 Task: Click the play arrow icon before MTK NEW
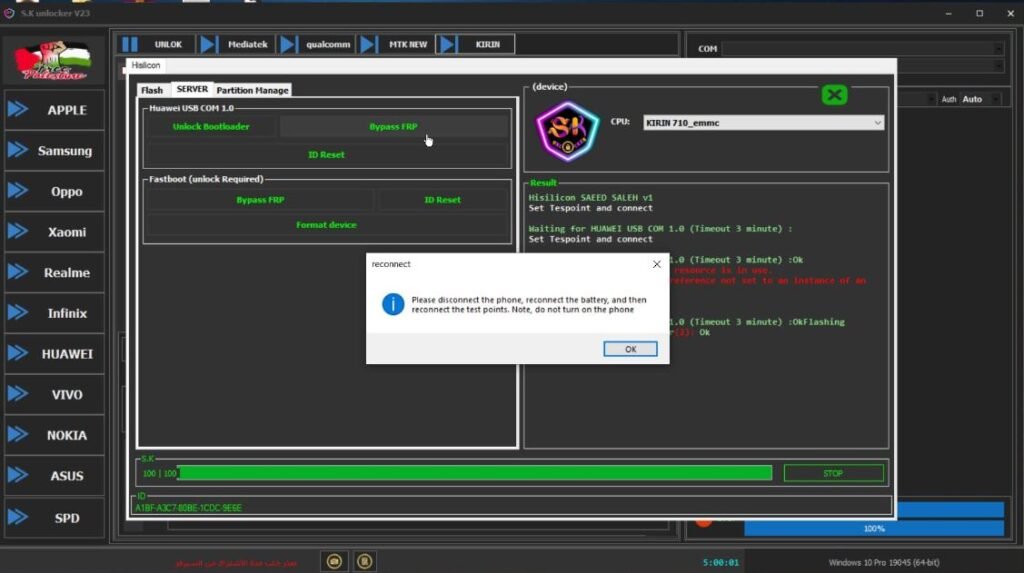[x=368, y=44]
